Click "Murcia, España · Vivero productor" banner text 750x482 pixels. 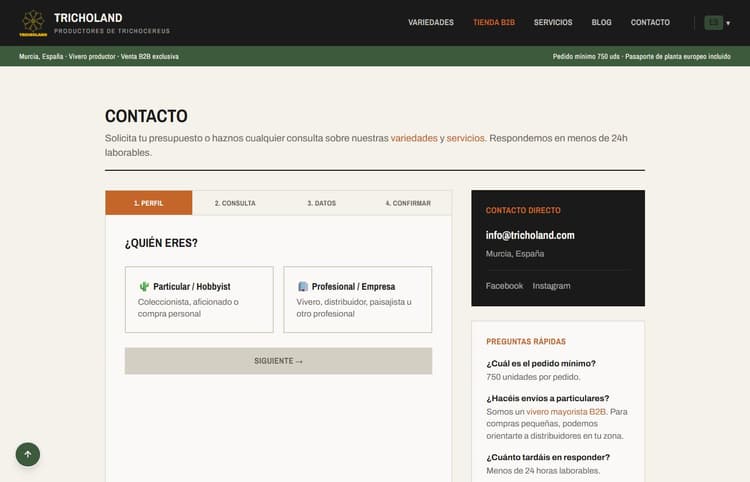click(67, 56)
